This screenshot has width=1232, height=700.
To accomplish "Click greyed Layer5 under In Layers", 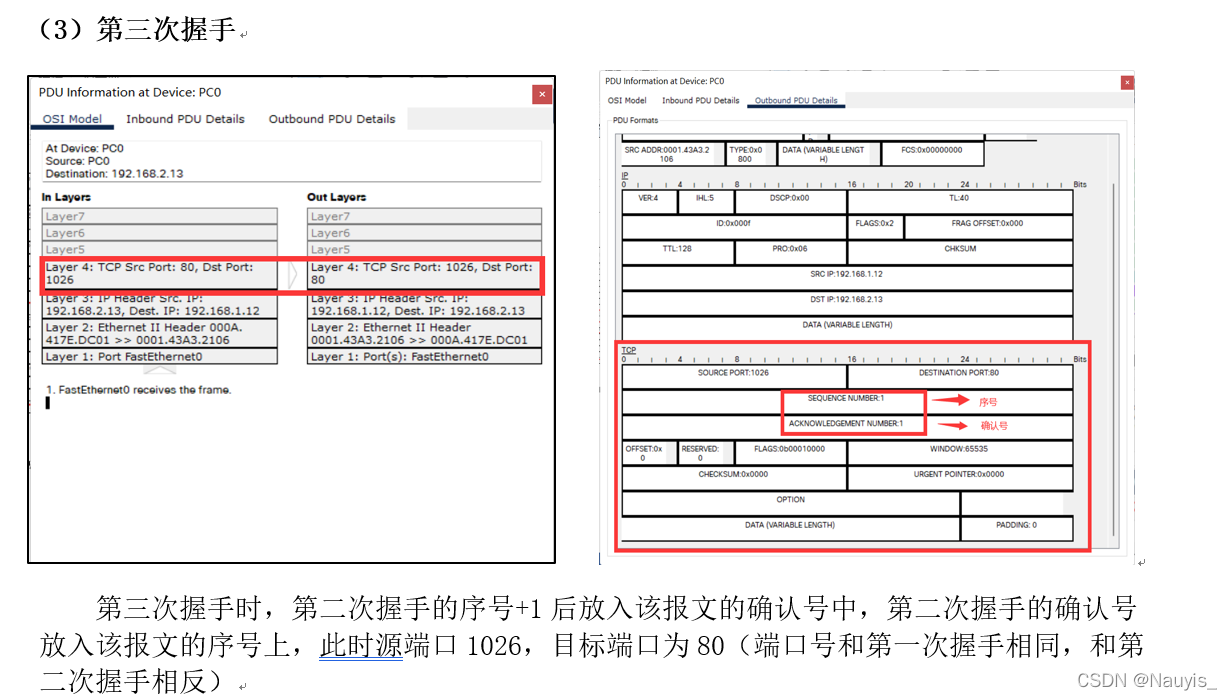I will click(160, 249).
